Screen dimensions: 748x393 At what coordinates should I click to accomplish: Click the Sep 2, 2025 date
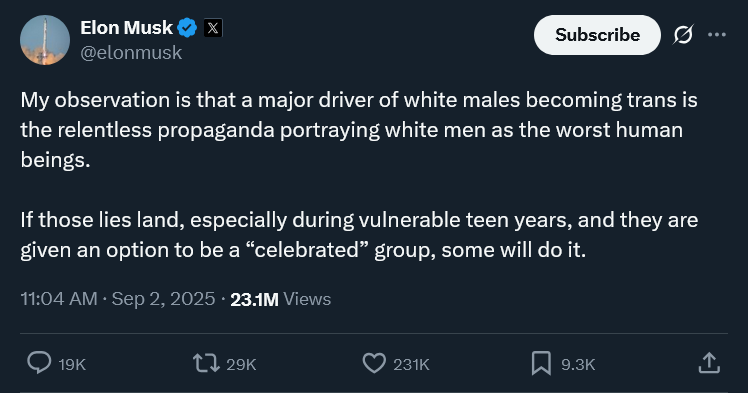[x=163, y=299]
